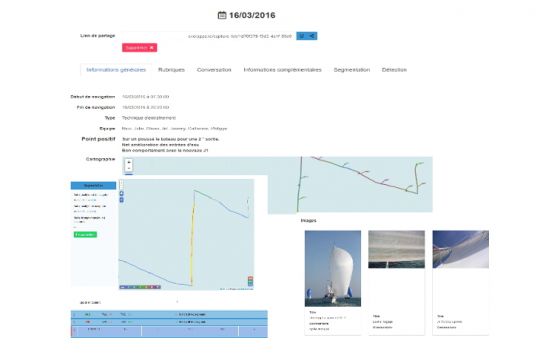Viewport: 540px width, 360px height.
Task: Zoom out on the Cartographie map
Action: [129, 168]
